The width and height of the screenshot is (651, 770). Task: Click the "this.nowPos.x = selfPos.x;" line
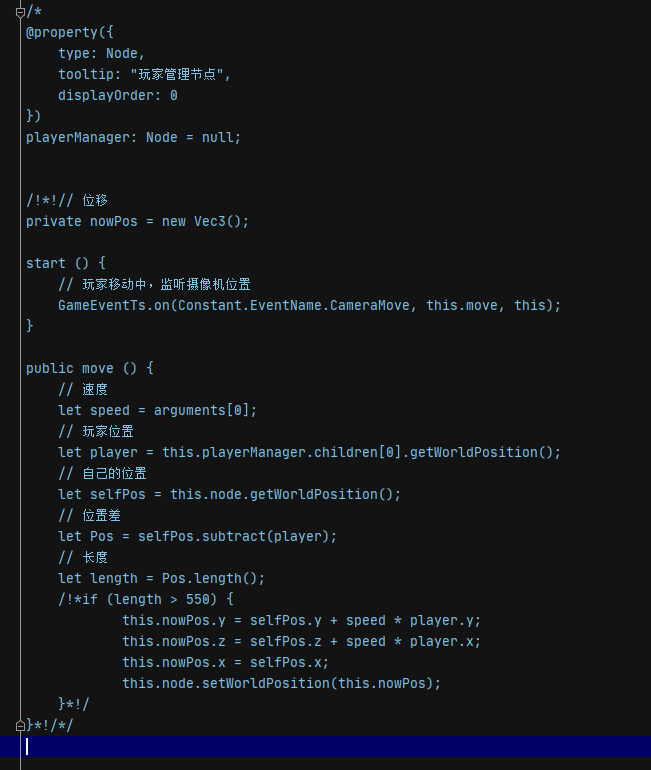pyautogui.click(x=225, y=662)
